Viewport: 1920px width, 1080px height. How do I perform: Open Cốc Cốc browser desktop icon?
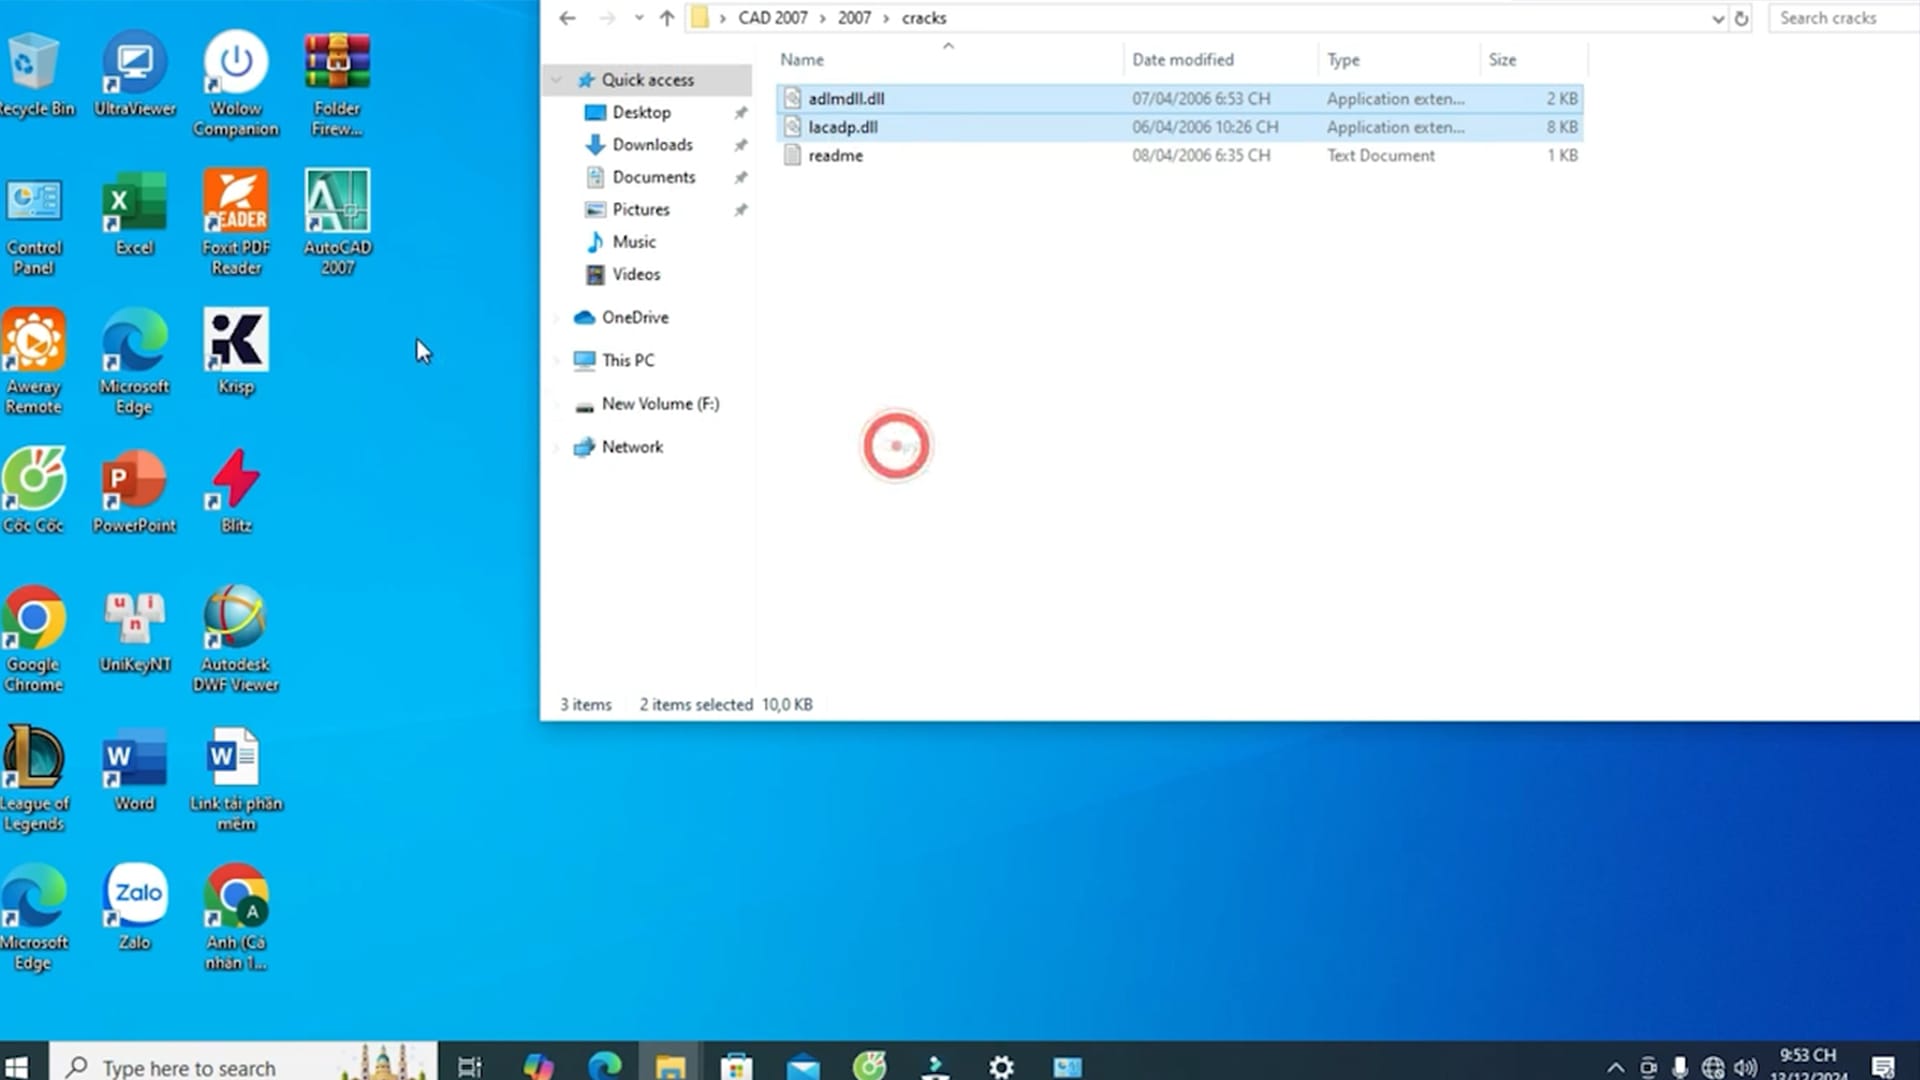tap(34, 492)
